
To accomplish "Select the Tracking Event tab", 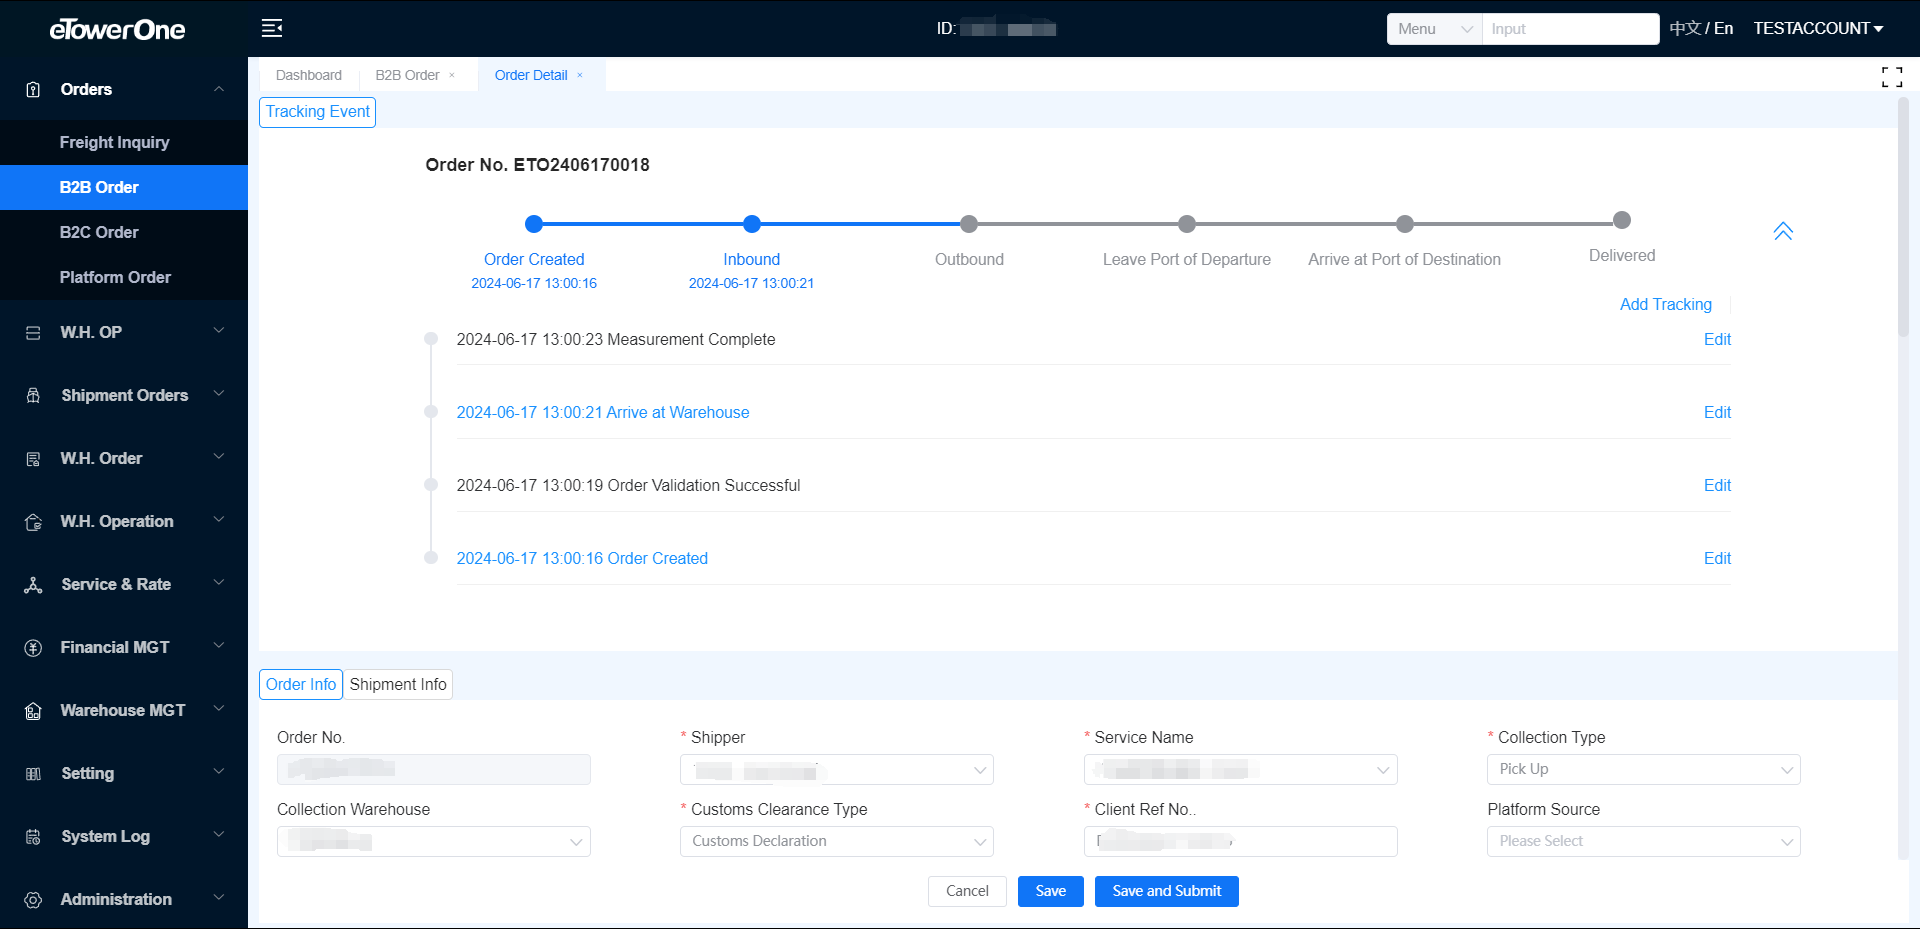I will (317, 112).
